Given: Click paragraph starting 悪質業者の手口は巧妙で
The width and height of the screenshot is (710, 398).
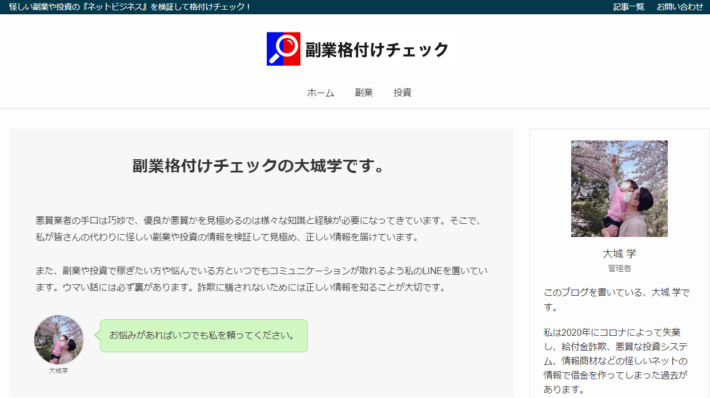Looking at the screenshot, I should (x=260, y=229).
